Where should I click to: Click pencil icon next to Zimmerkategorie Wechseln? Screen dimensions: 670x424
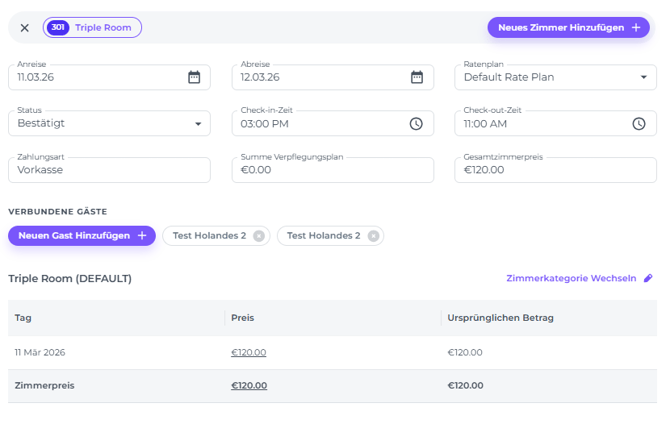tap(648, 279)
